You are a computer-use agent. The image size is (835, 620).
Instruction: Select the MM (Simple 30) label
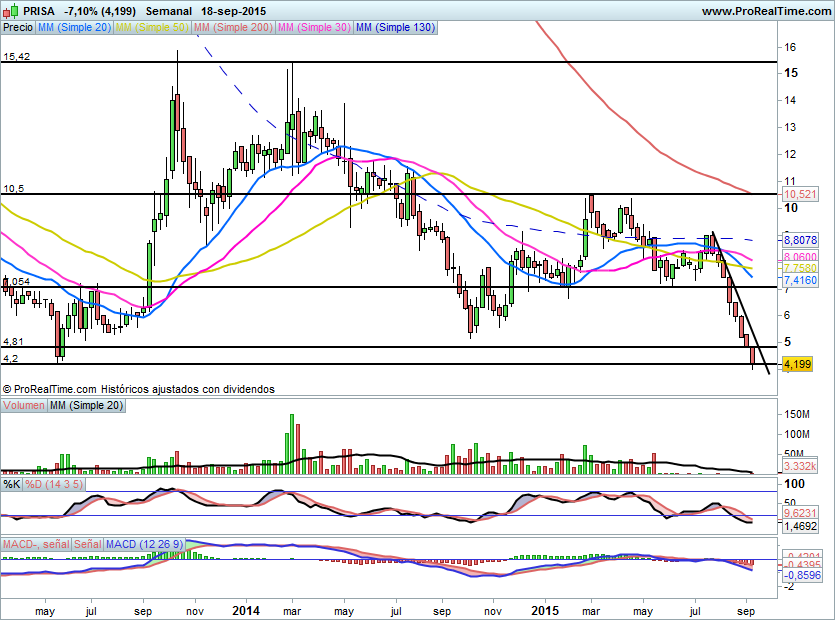tap(314, 27)
